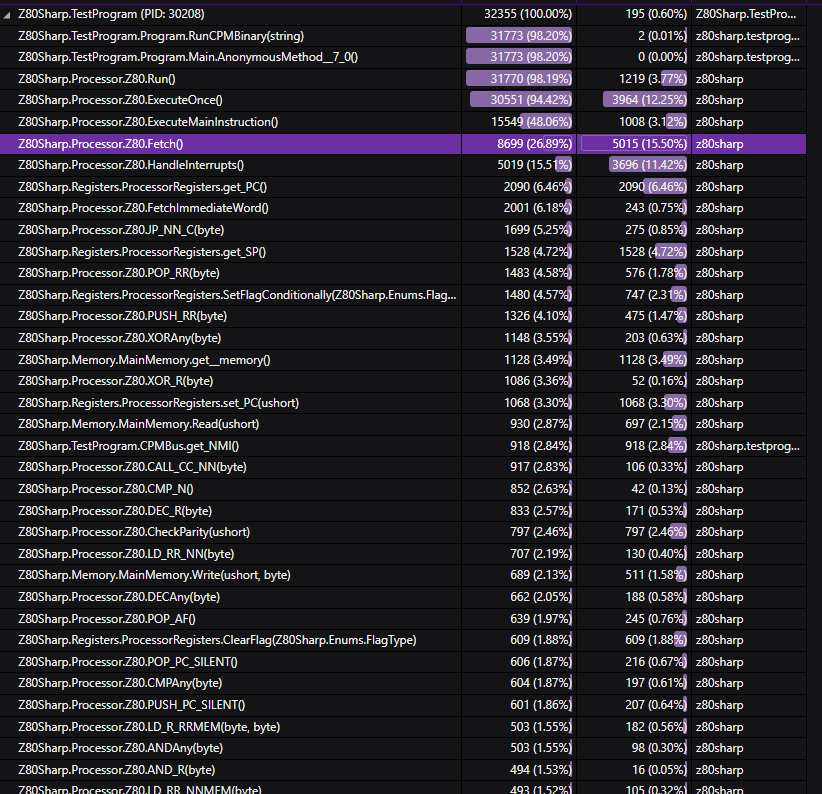Viewport: 822px width, 794px height.
Task: Click z80sharp.testprog... module in RunCPMBinary row
Action: click(748, 36)
